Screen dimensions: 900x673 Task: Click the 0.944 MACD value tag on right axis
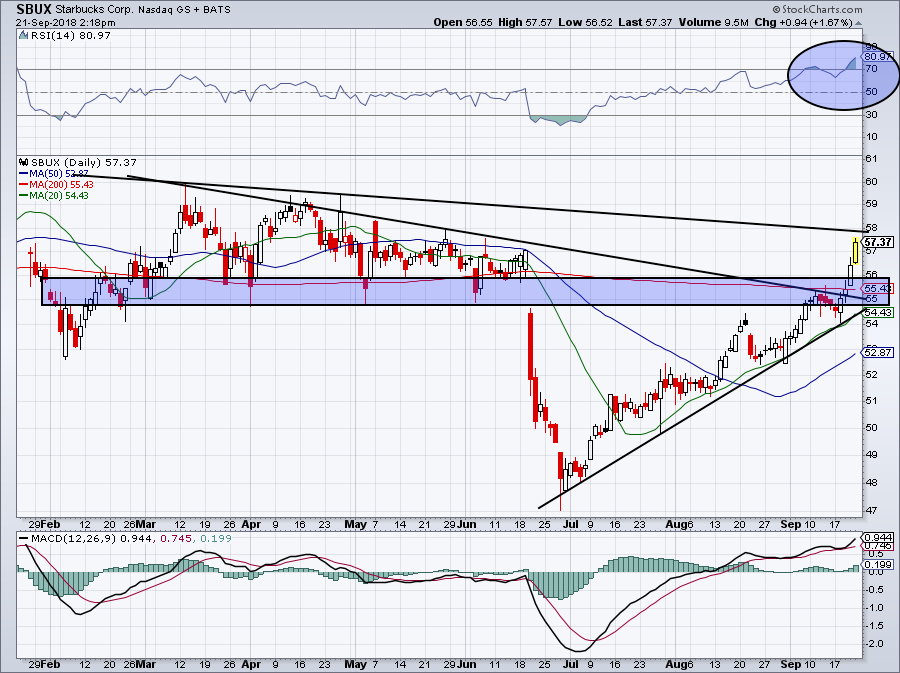pos(879,538)
